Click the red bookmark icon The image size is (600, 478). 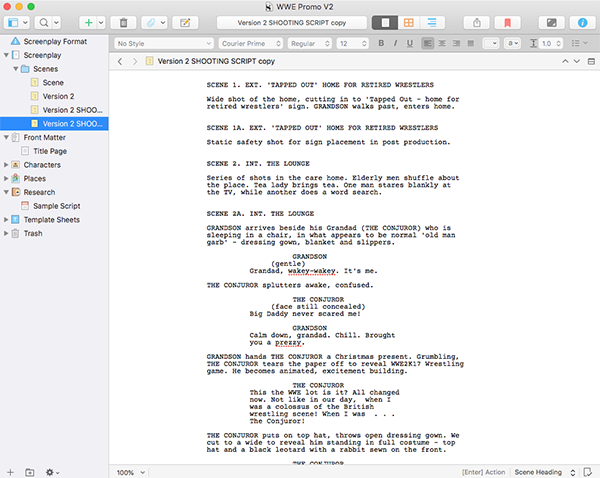(507, 23)
